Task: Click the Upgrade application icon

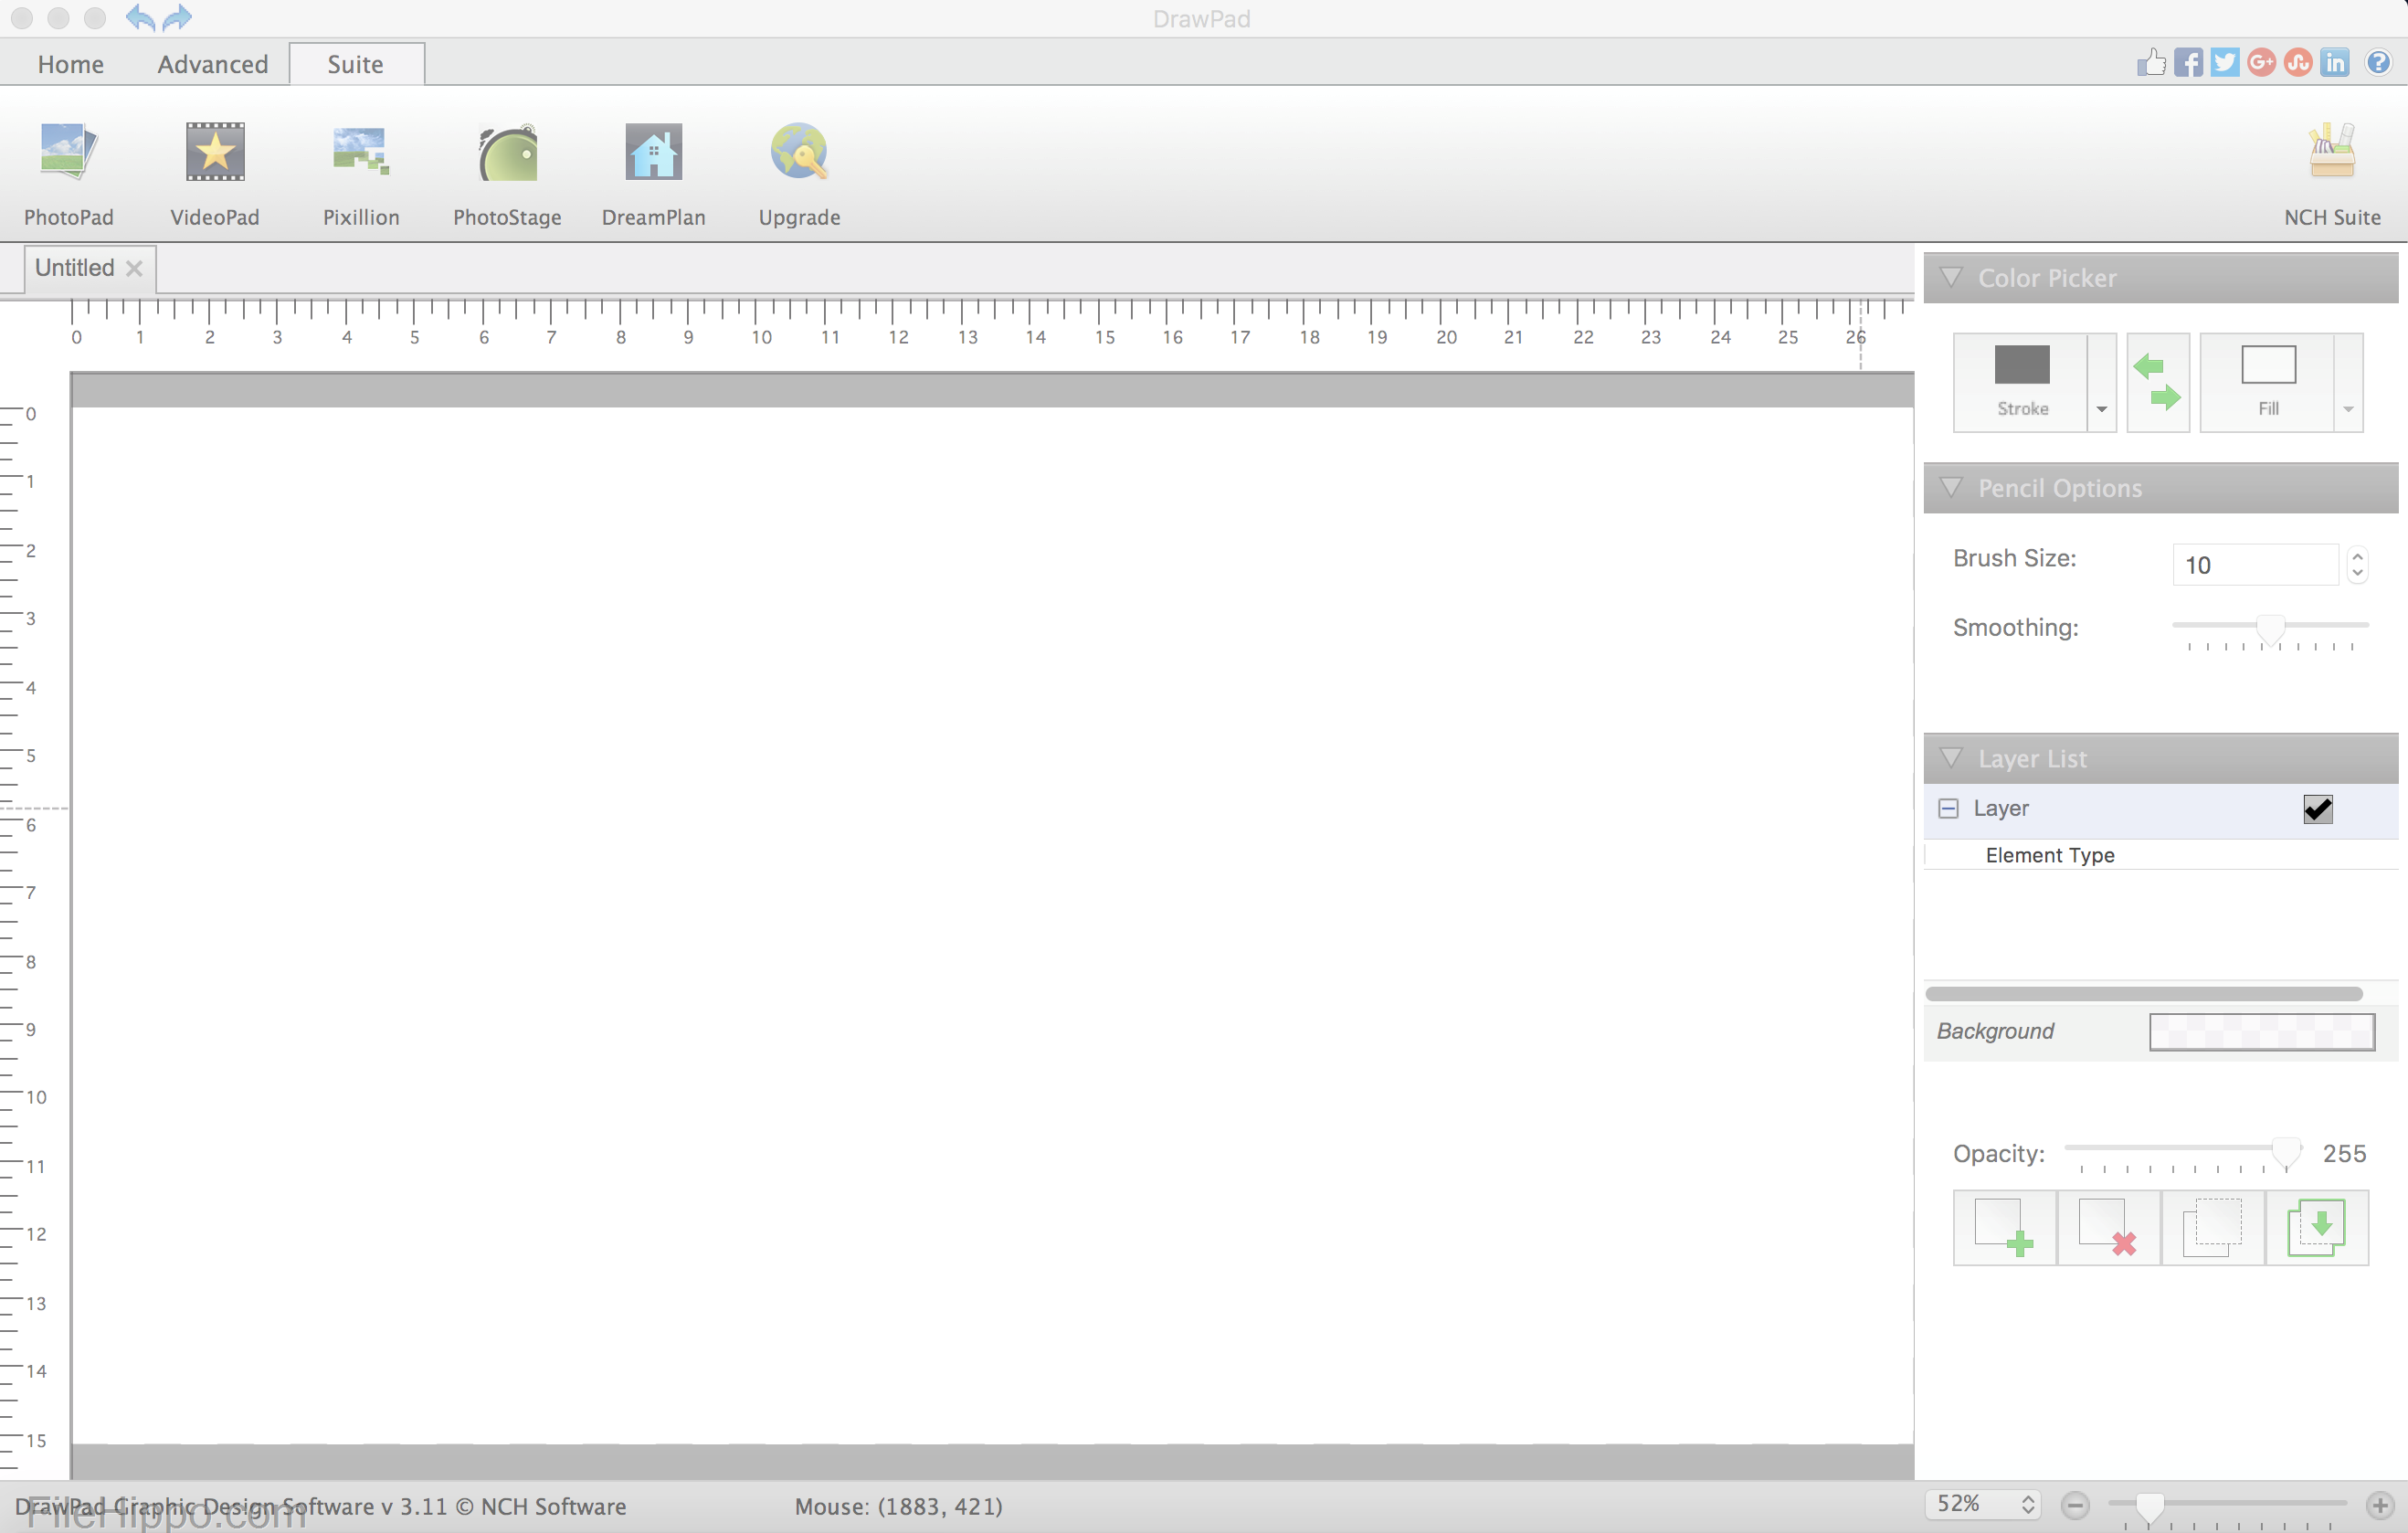Action: [x=798, y=169]
